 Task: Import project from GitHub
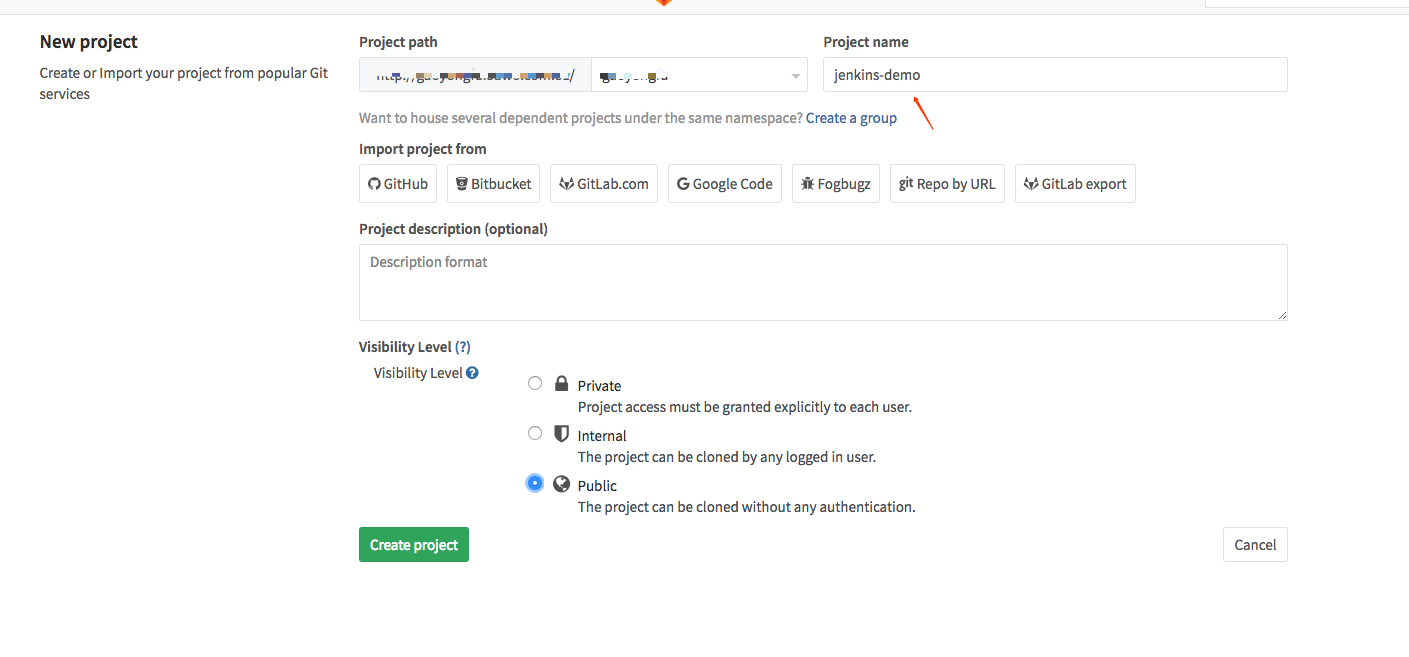(398, 184)
